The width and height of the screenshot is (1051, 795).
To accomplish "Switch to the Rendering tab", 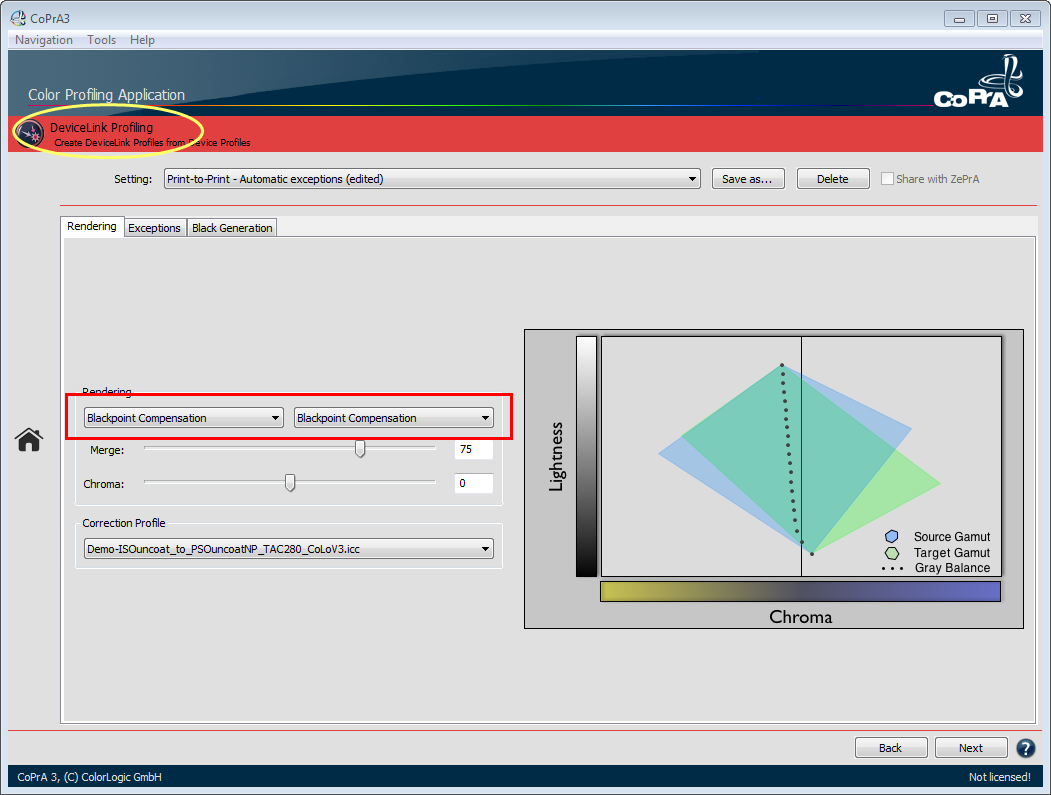I will point(92,227).
